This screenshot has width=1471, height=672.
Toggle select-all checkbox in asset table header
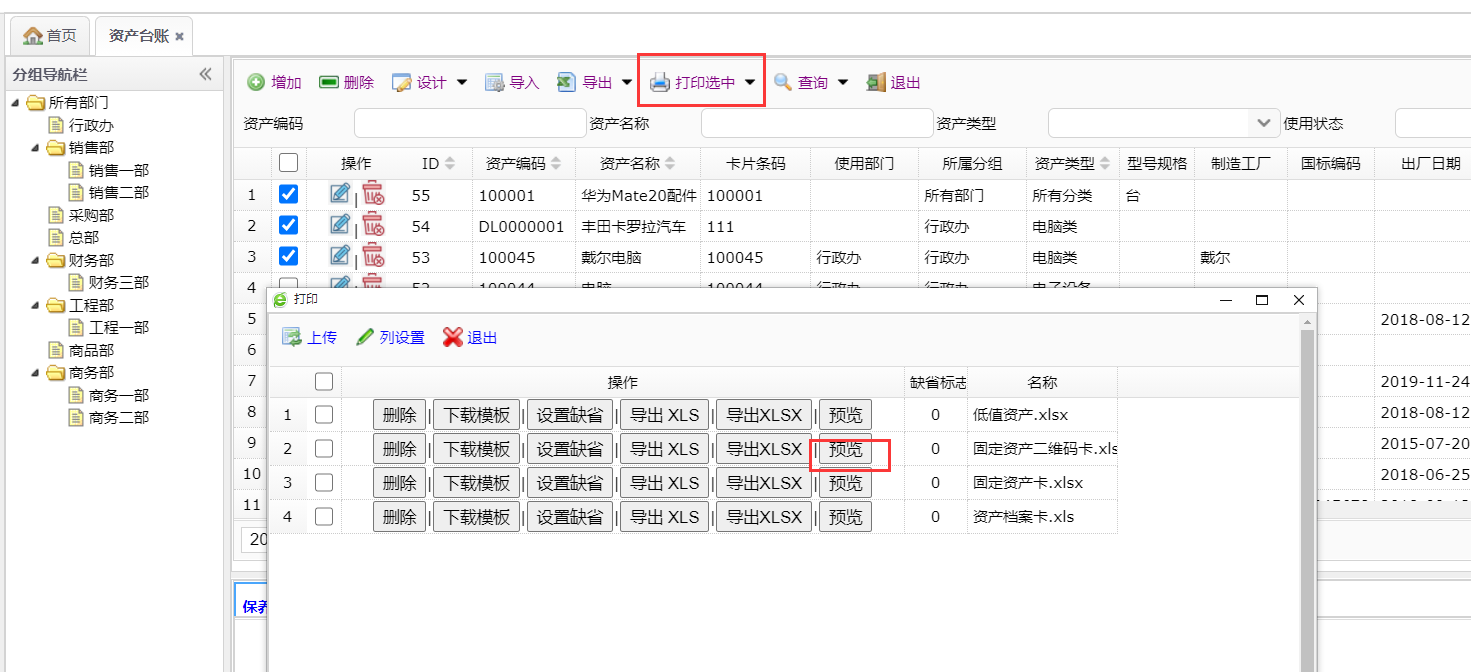pos(288,163)
